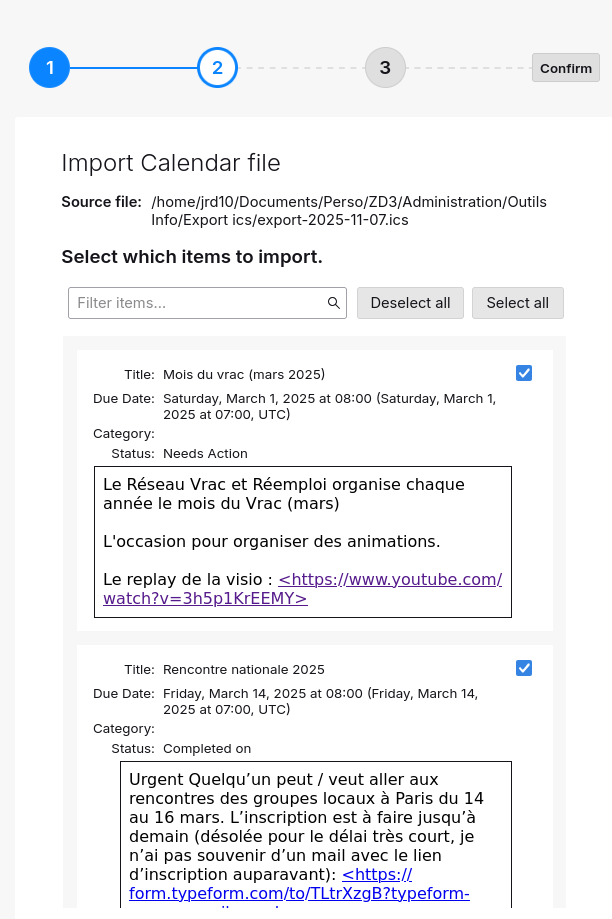This screenshot has height=919, width=612.
Task: Click the Rencontre nationale description text box
Action: coord(315,817)
